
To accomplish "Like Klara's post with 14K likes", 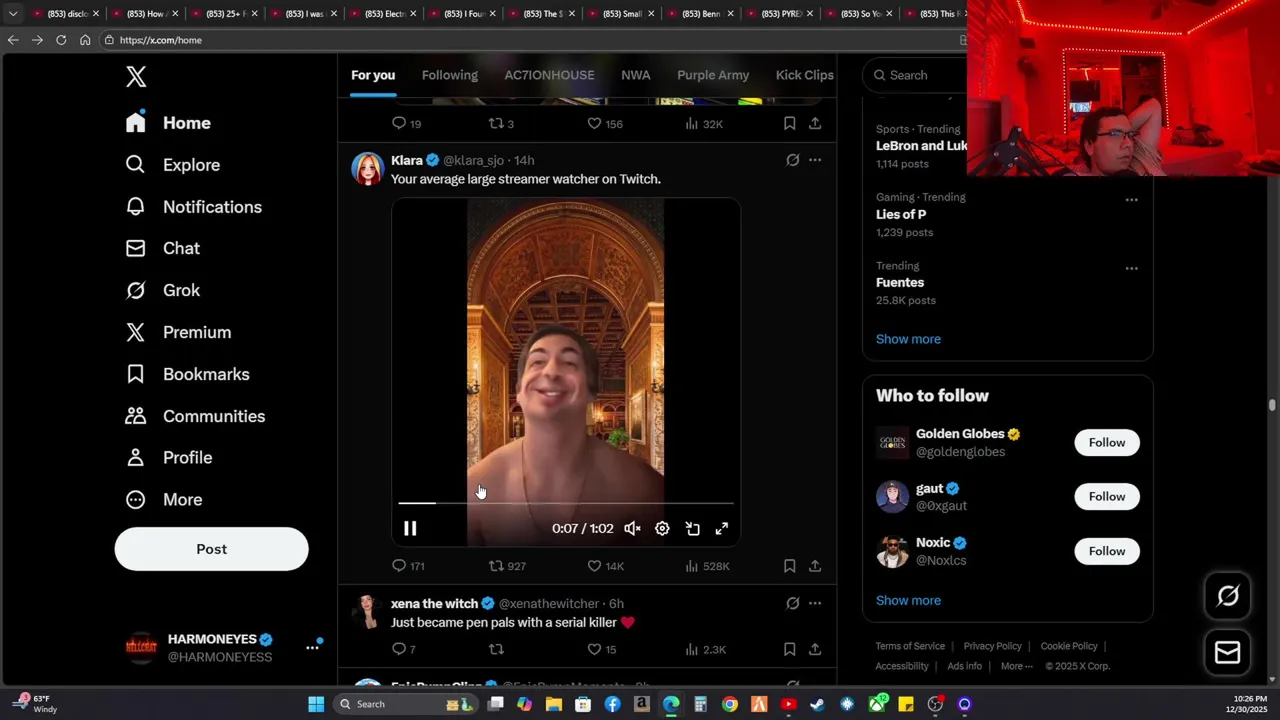I will [605, 566].
